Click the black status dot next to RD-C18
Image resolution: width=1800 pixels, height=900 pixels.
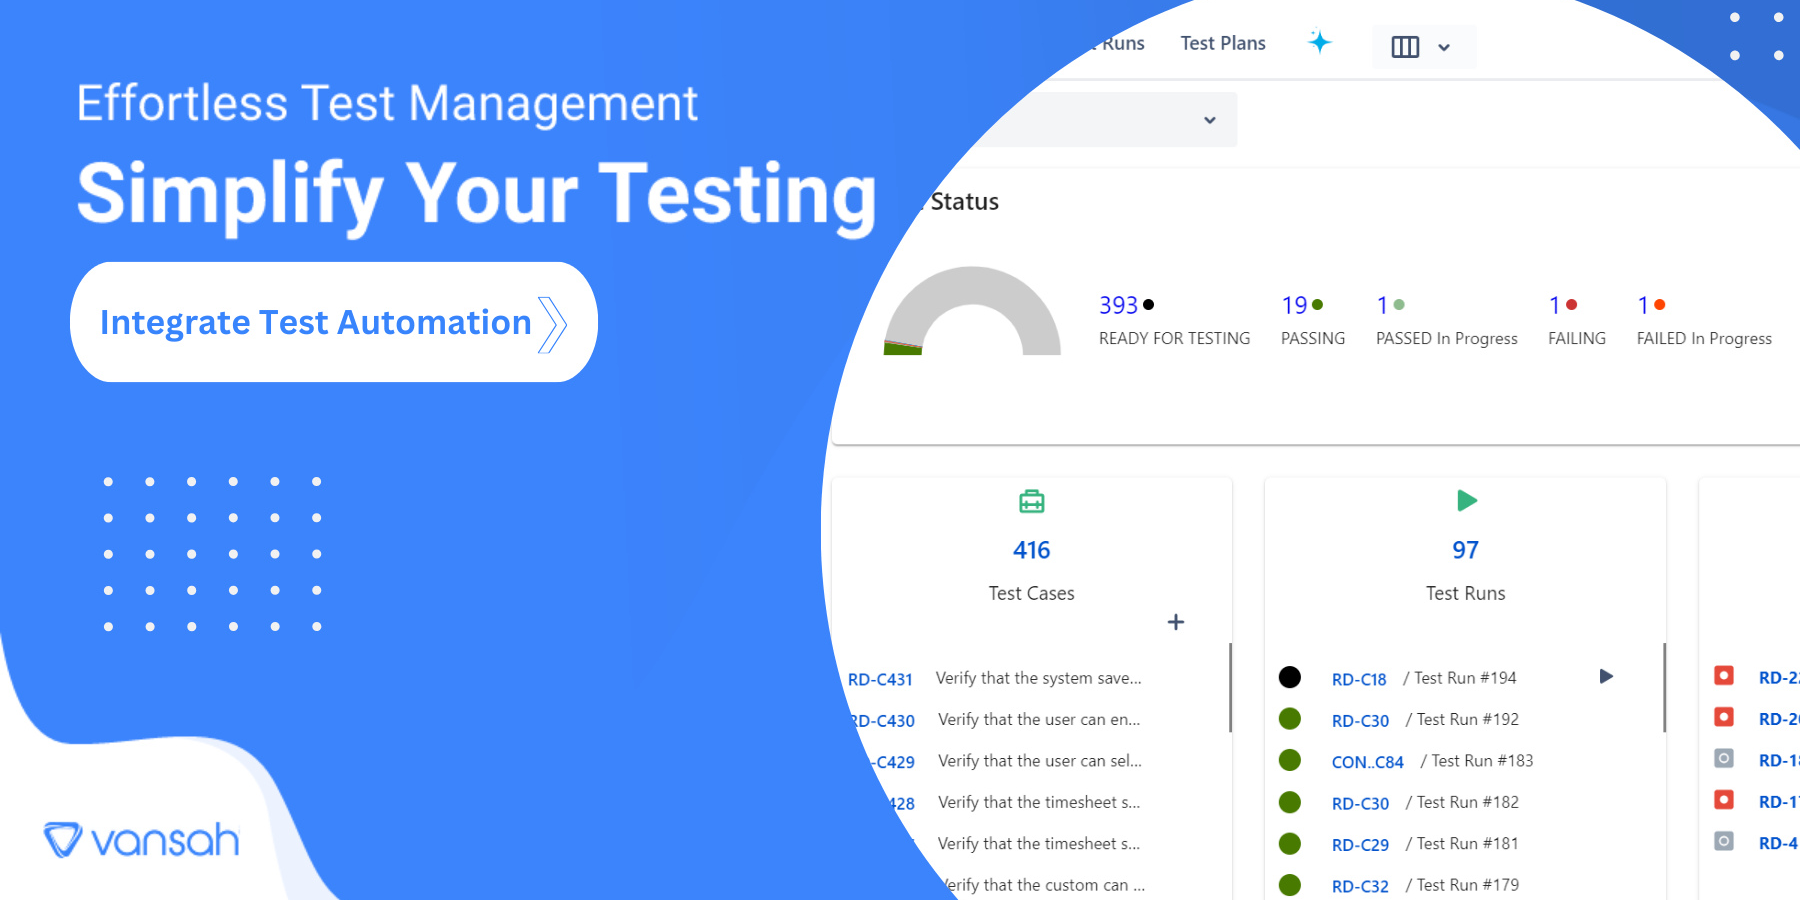tap(1290, 677)
